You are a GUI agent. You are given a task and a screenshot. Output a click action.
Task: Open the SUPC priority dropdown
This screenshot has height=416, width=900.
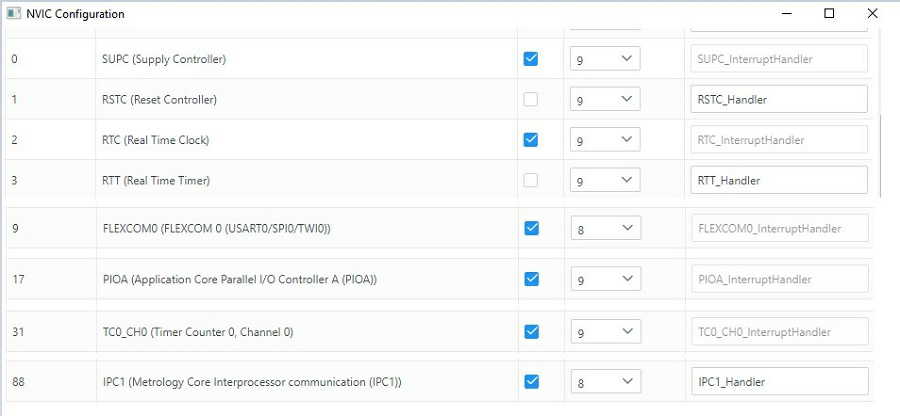click(x=606, y=59)
